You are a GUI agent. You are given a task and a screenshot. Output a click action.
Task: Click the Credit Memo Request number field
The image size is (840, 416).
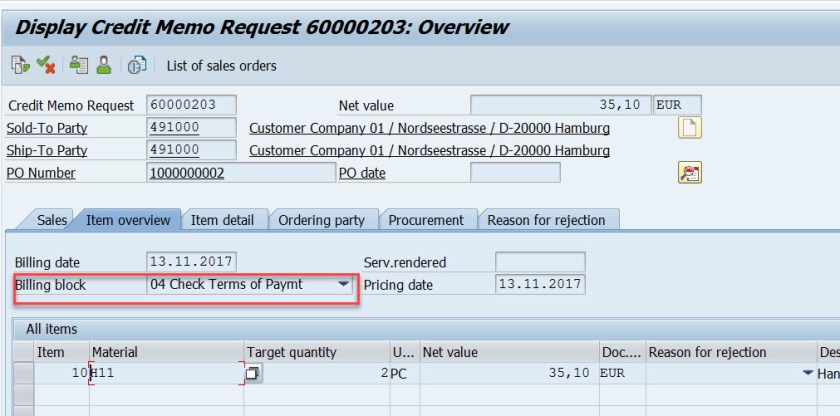pyautogui.click(x=191, y=105)
